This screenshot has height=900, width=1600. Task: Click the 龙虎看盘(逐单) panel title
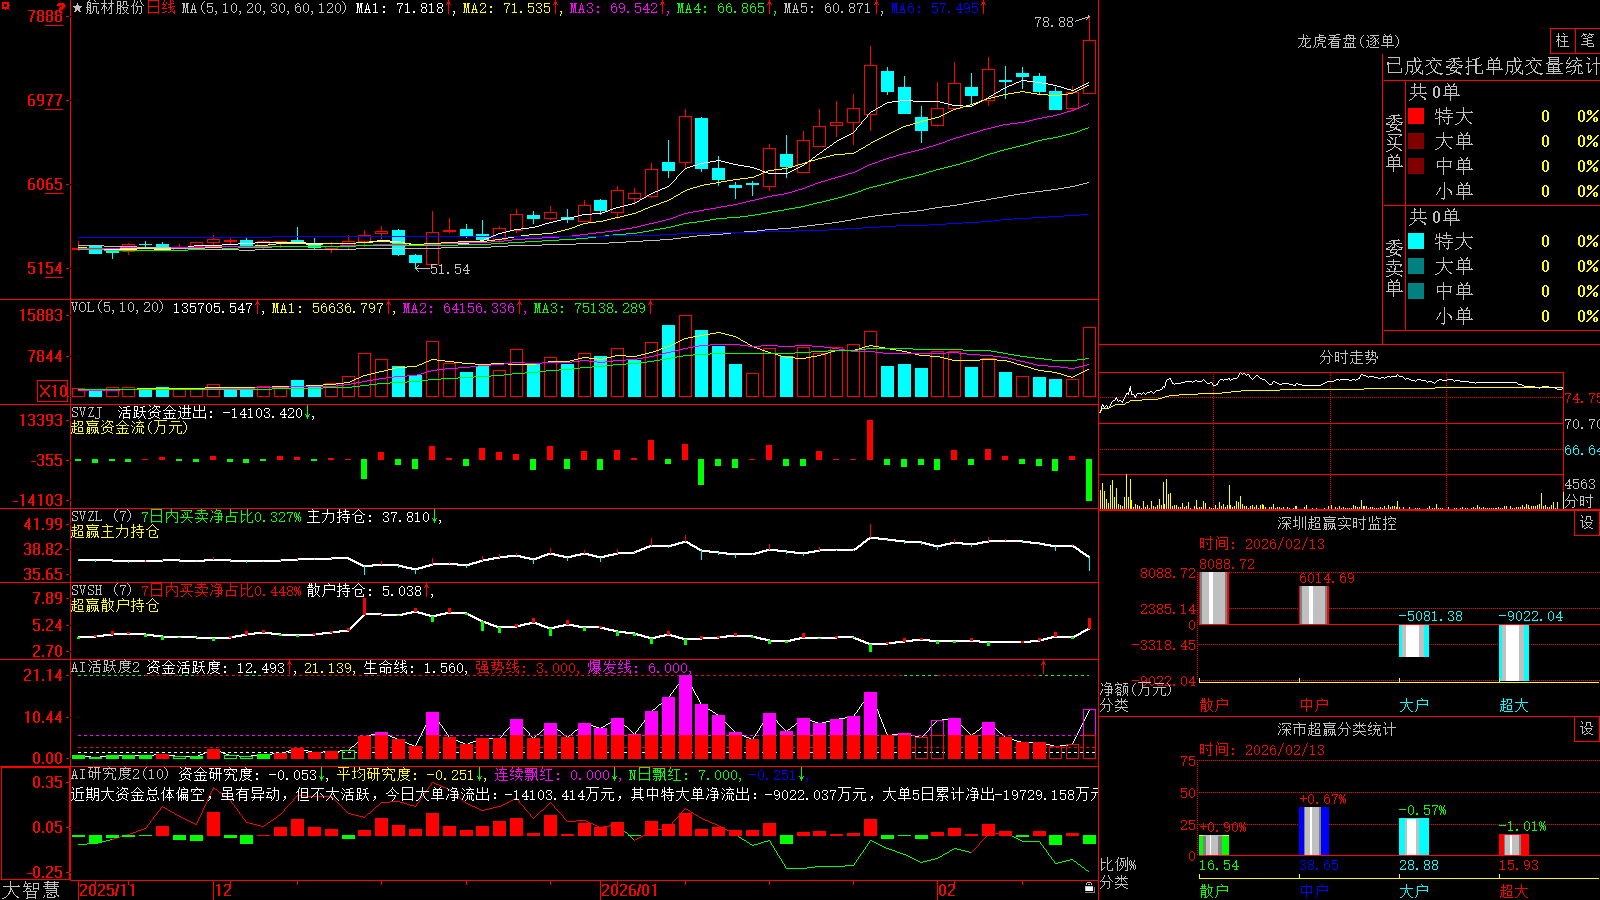1348,41
